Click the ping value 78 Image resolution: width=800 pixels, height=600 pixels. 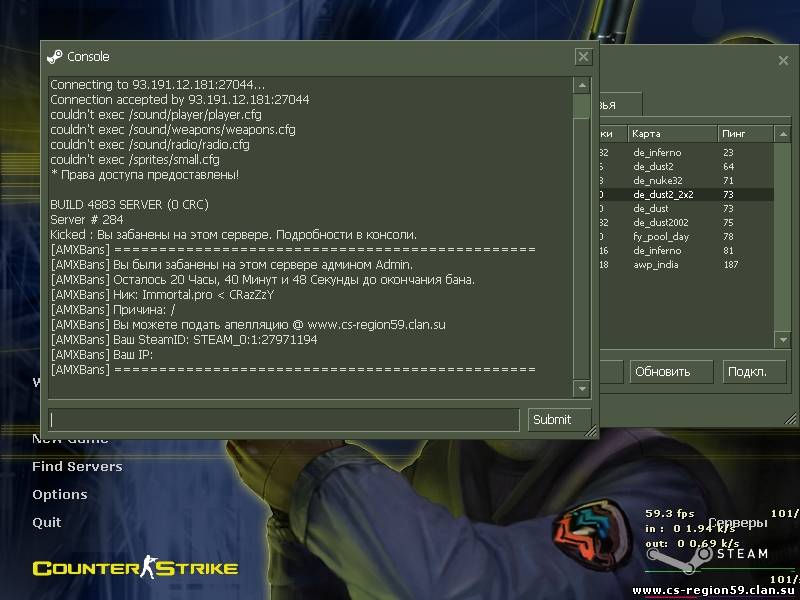(x=728, y=237)
